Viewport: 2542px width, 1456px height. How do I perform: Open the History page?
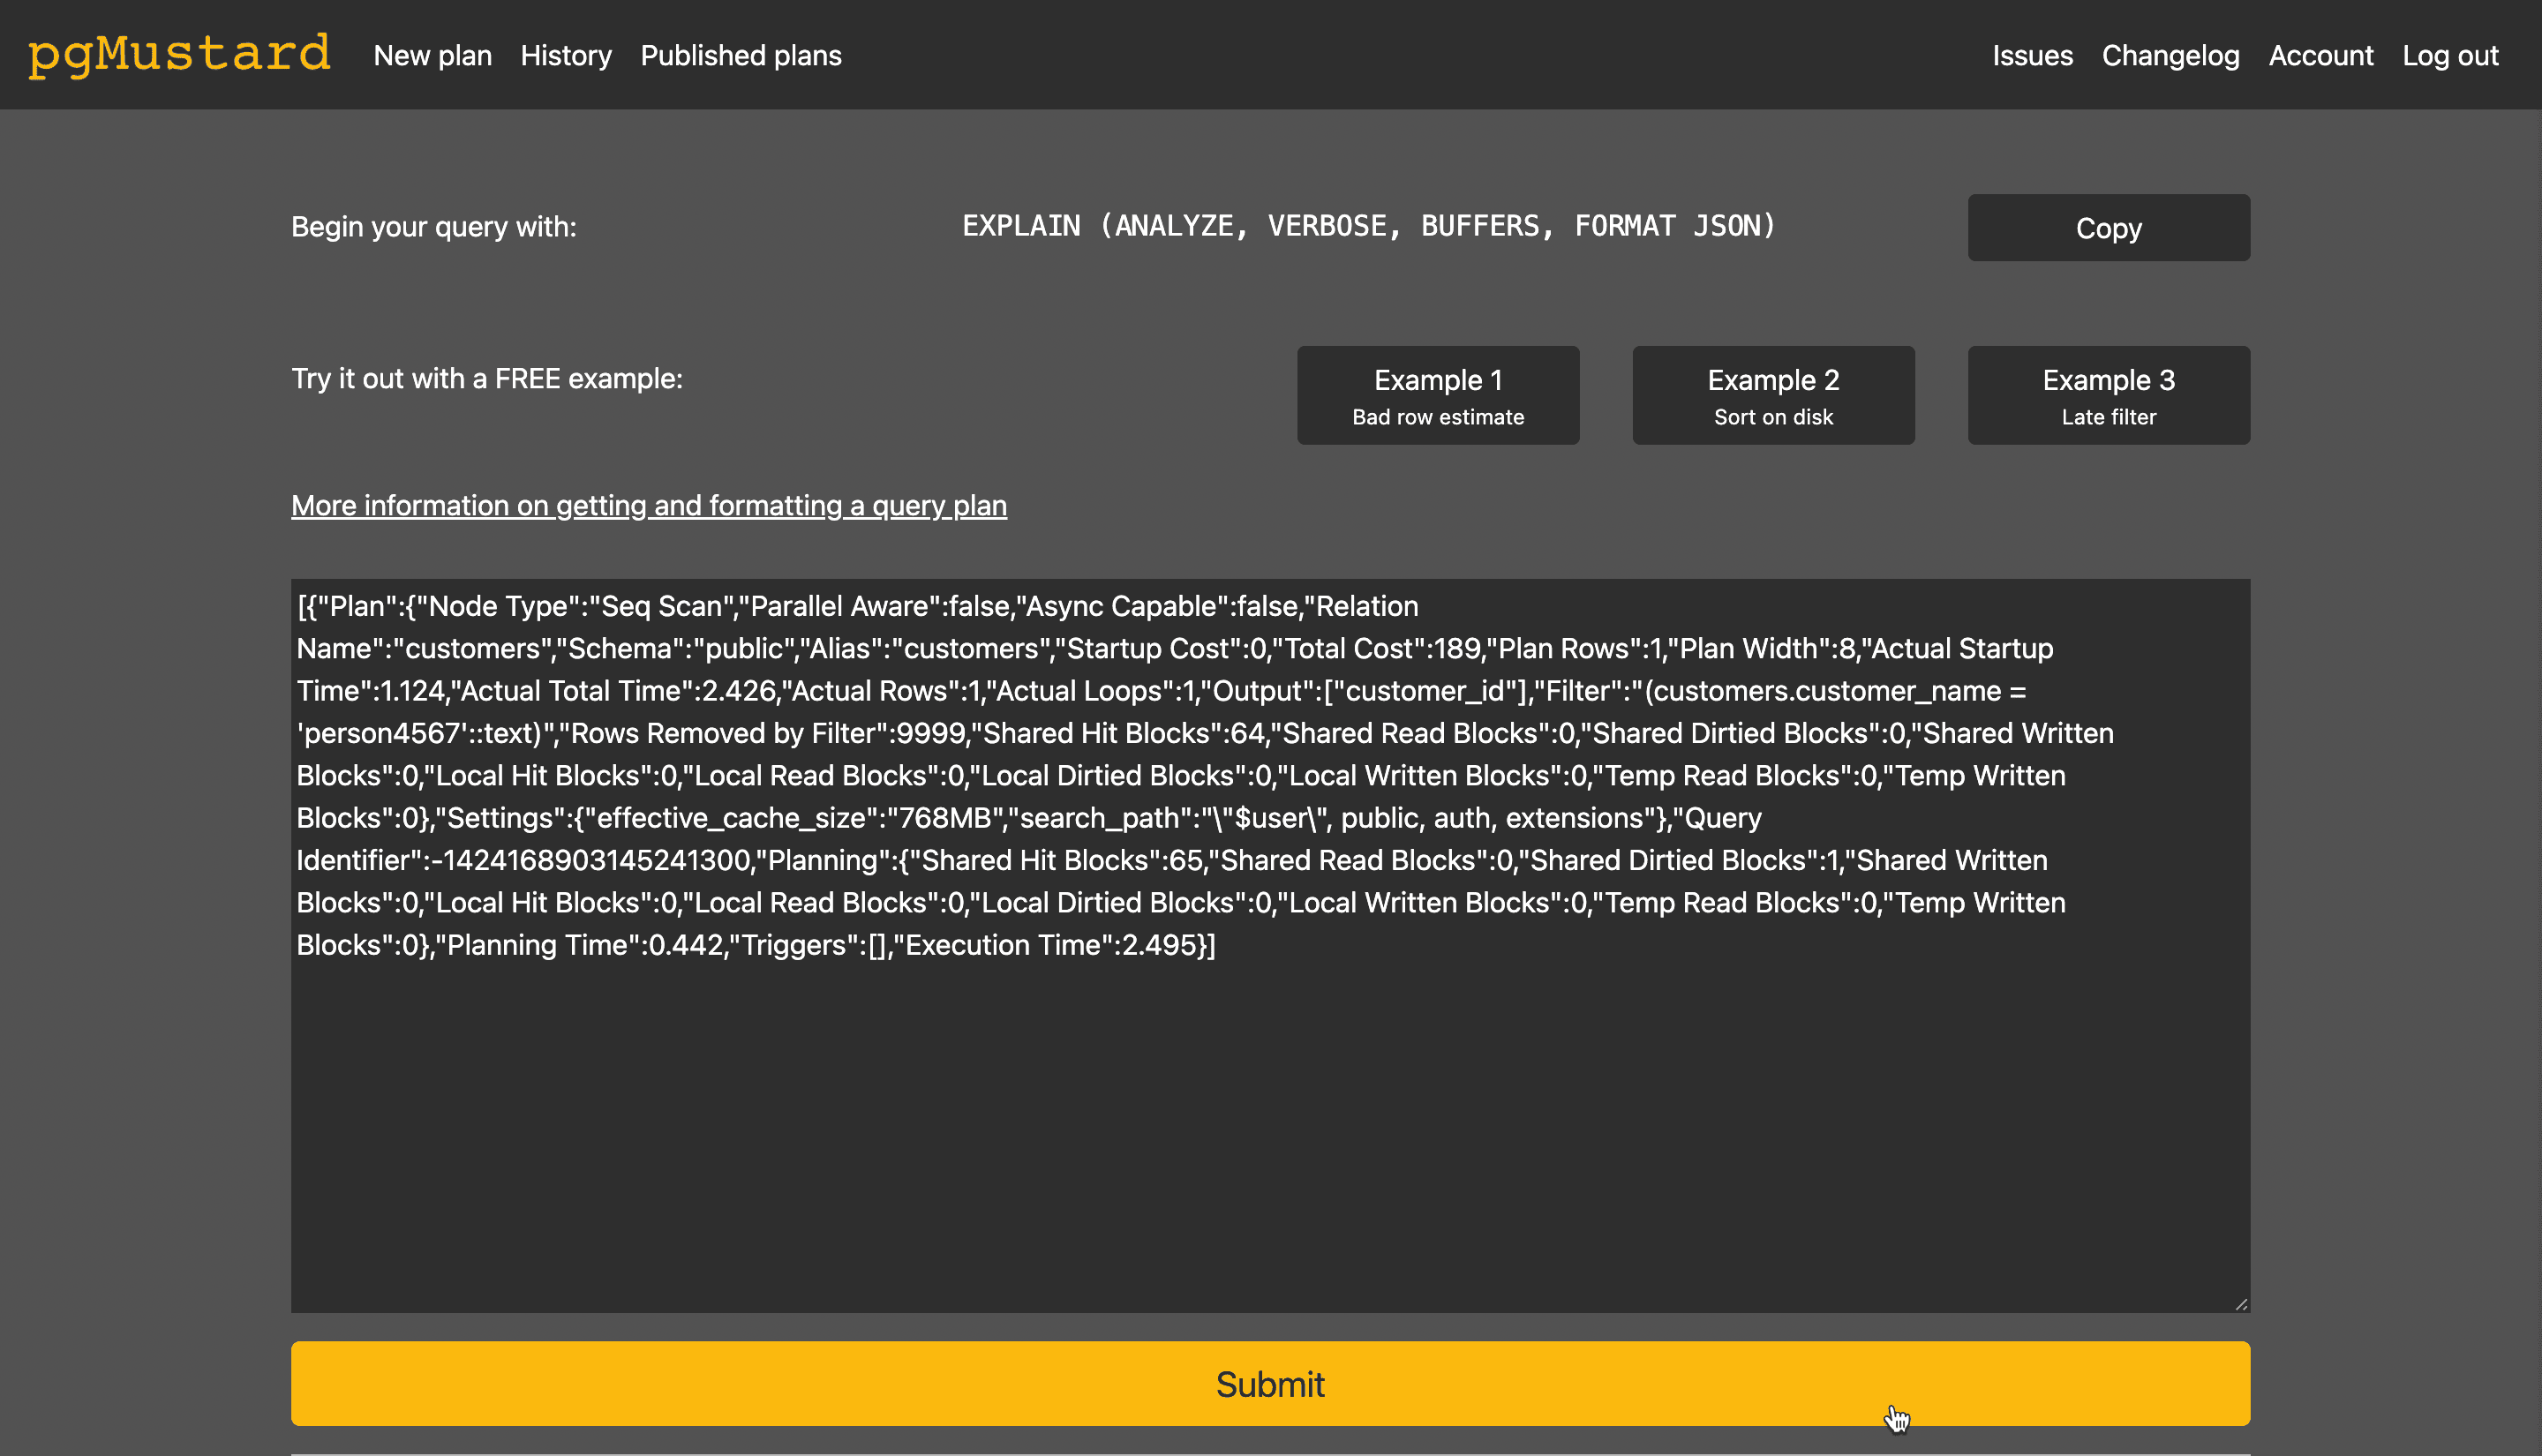pyautogui.click(x=566, y=55)
